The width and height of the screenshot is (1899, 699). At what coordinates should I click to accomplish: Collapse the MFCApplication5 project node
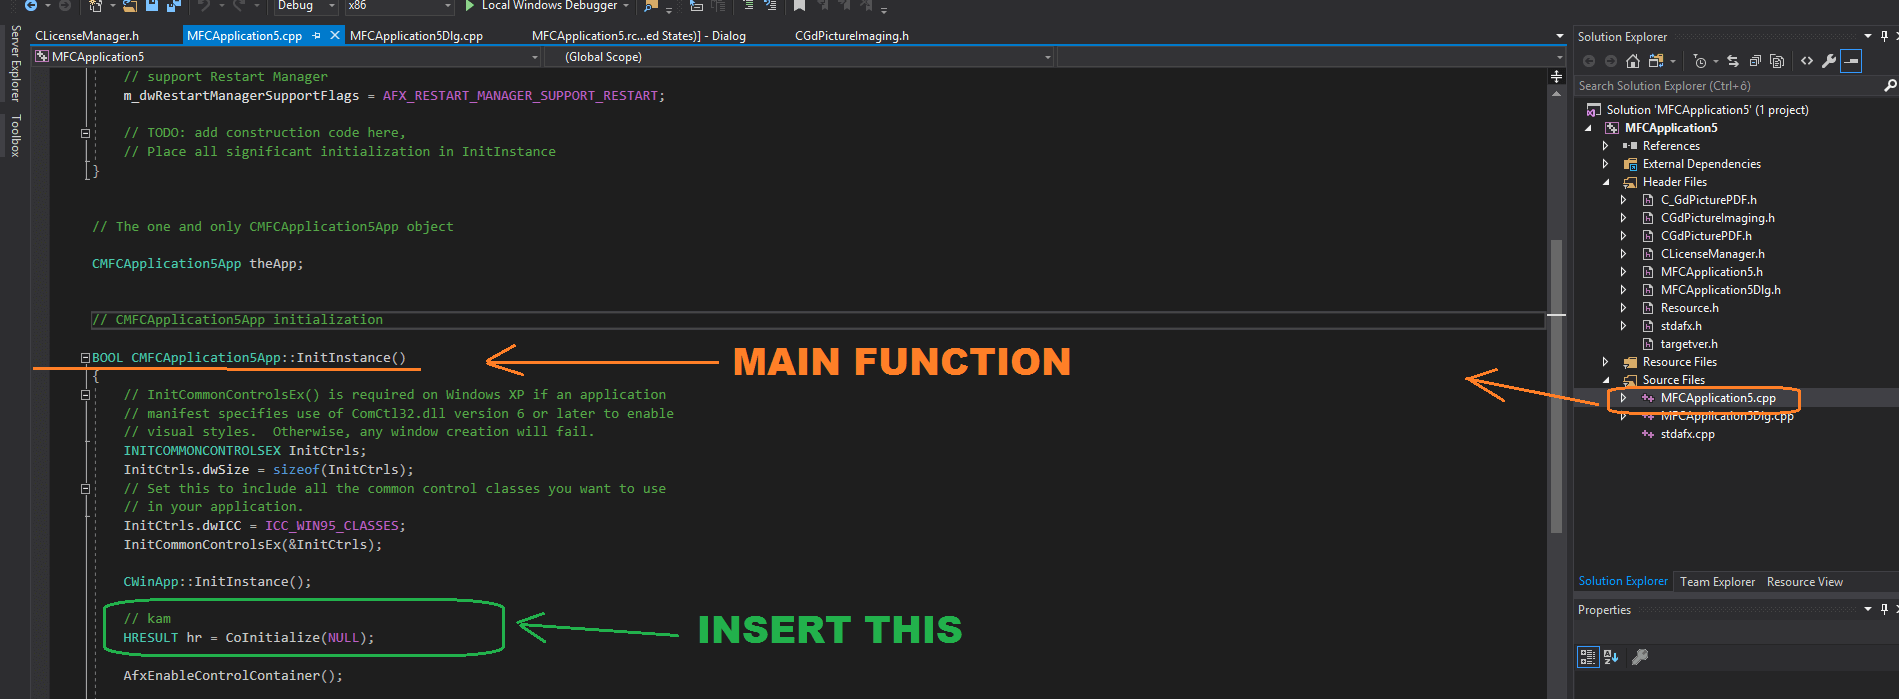(1589, 128)
